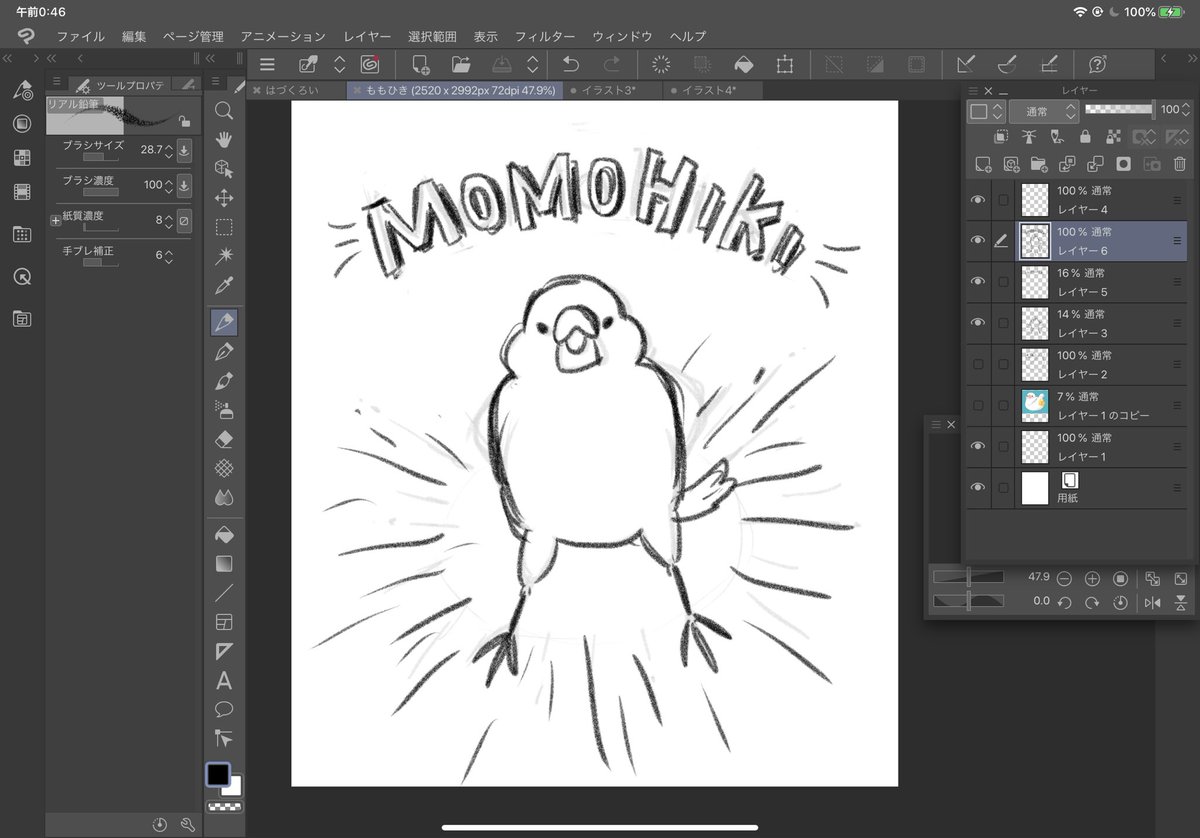Select the Eraser tool
The image size is (1200, 838).
point(224,439)
